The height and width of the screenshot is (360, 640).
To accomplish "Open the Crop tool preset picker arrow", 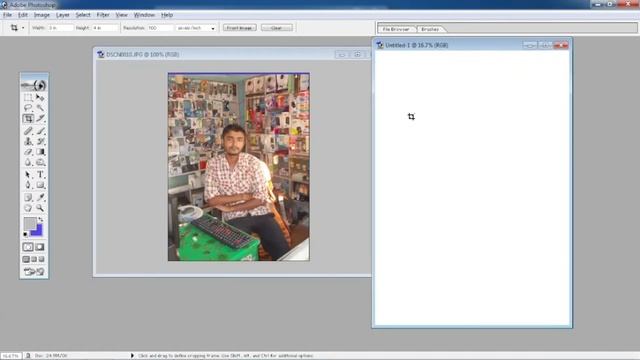I will 23,28.
